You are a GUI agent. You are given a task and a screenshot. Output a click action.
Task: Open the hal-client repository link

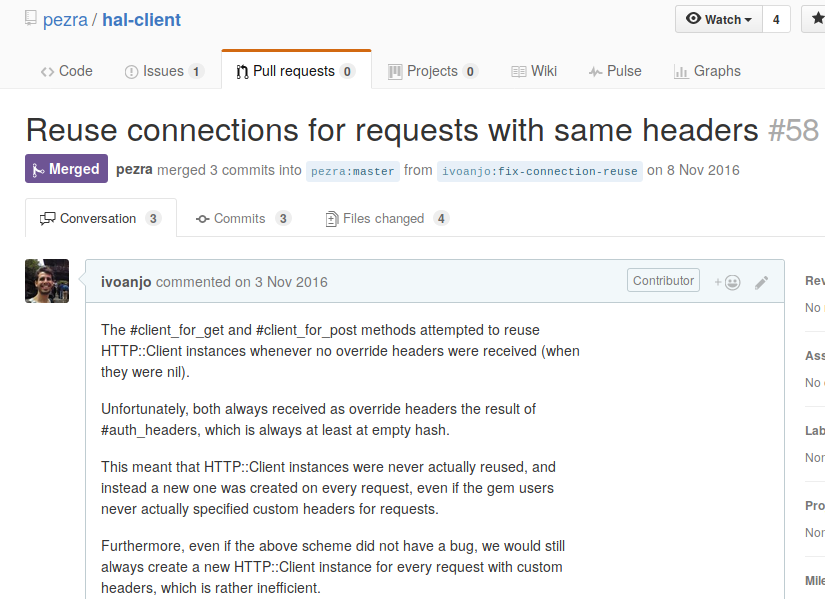point(142,20)
